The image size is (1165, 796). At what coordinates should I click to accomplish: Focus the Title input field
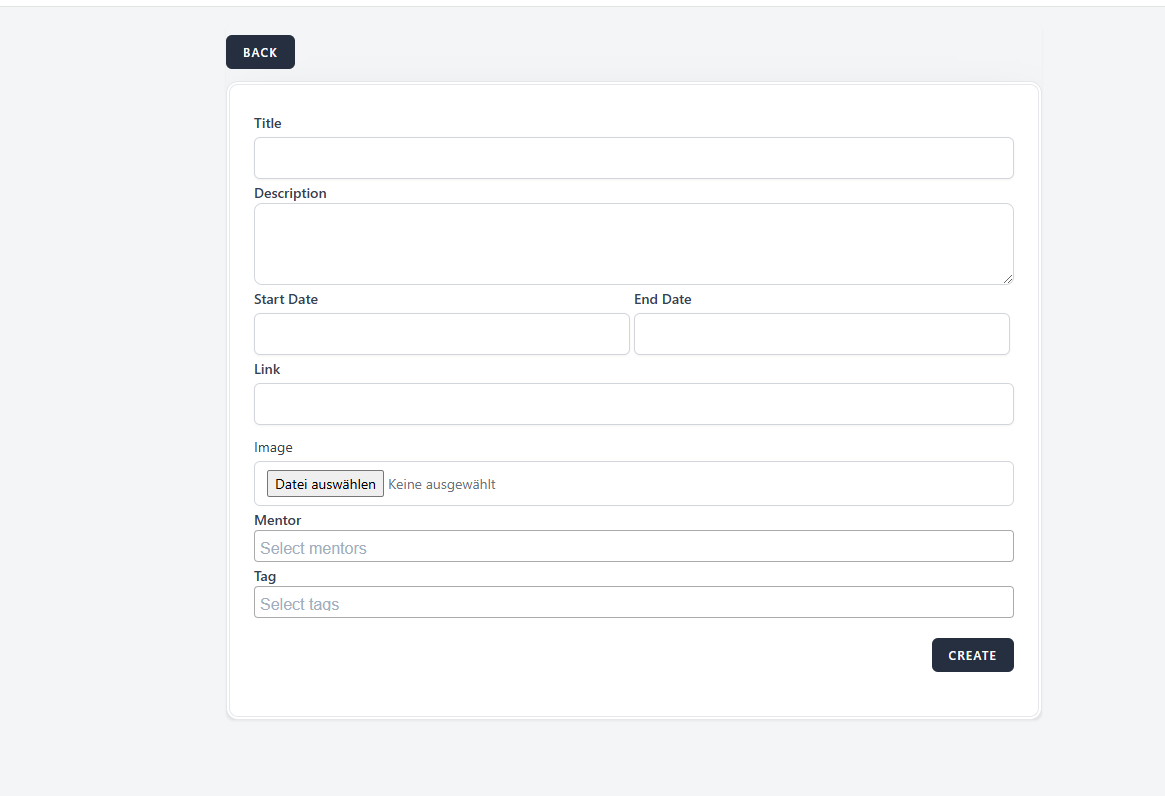point(633,158)
